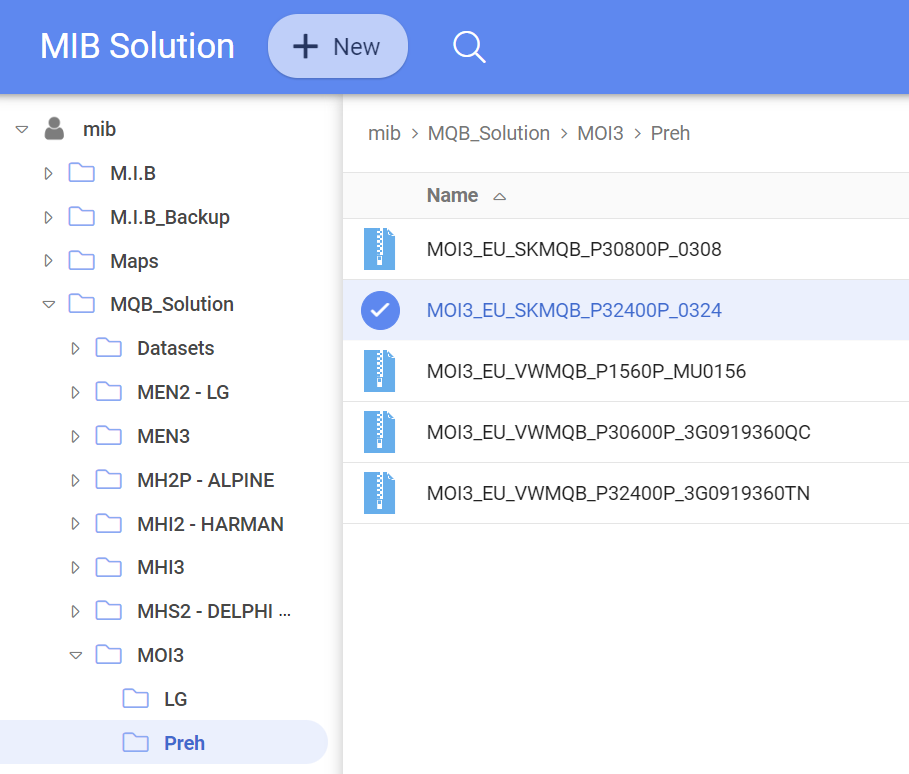Sort files by Name column header
Screen dimensions: 909x774
(x=452, y=195)
